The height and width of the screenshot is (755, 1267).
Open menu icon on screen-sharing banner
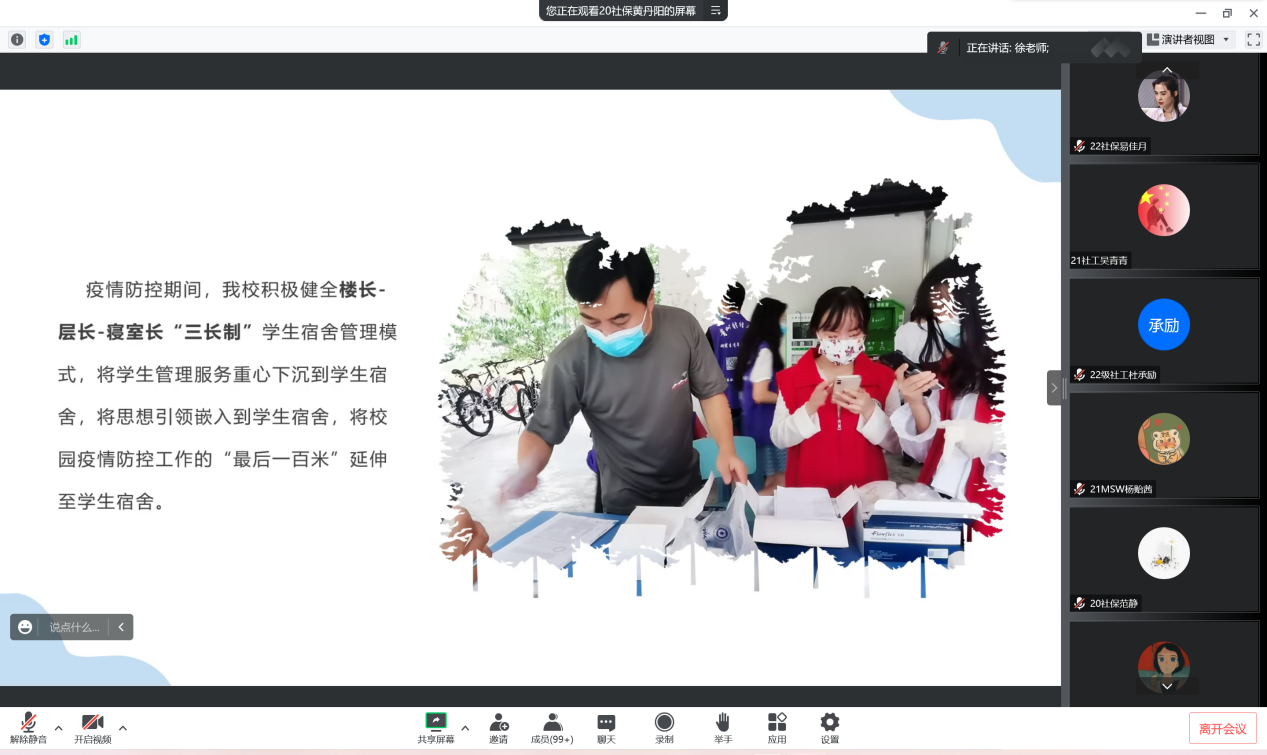click(715, 11)
